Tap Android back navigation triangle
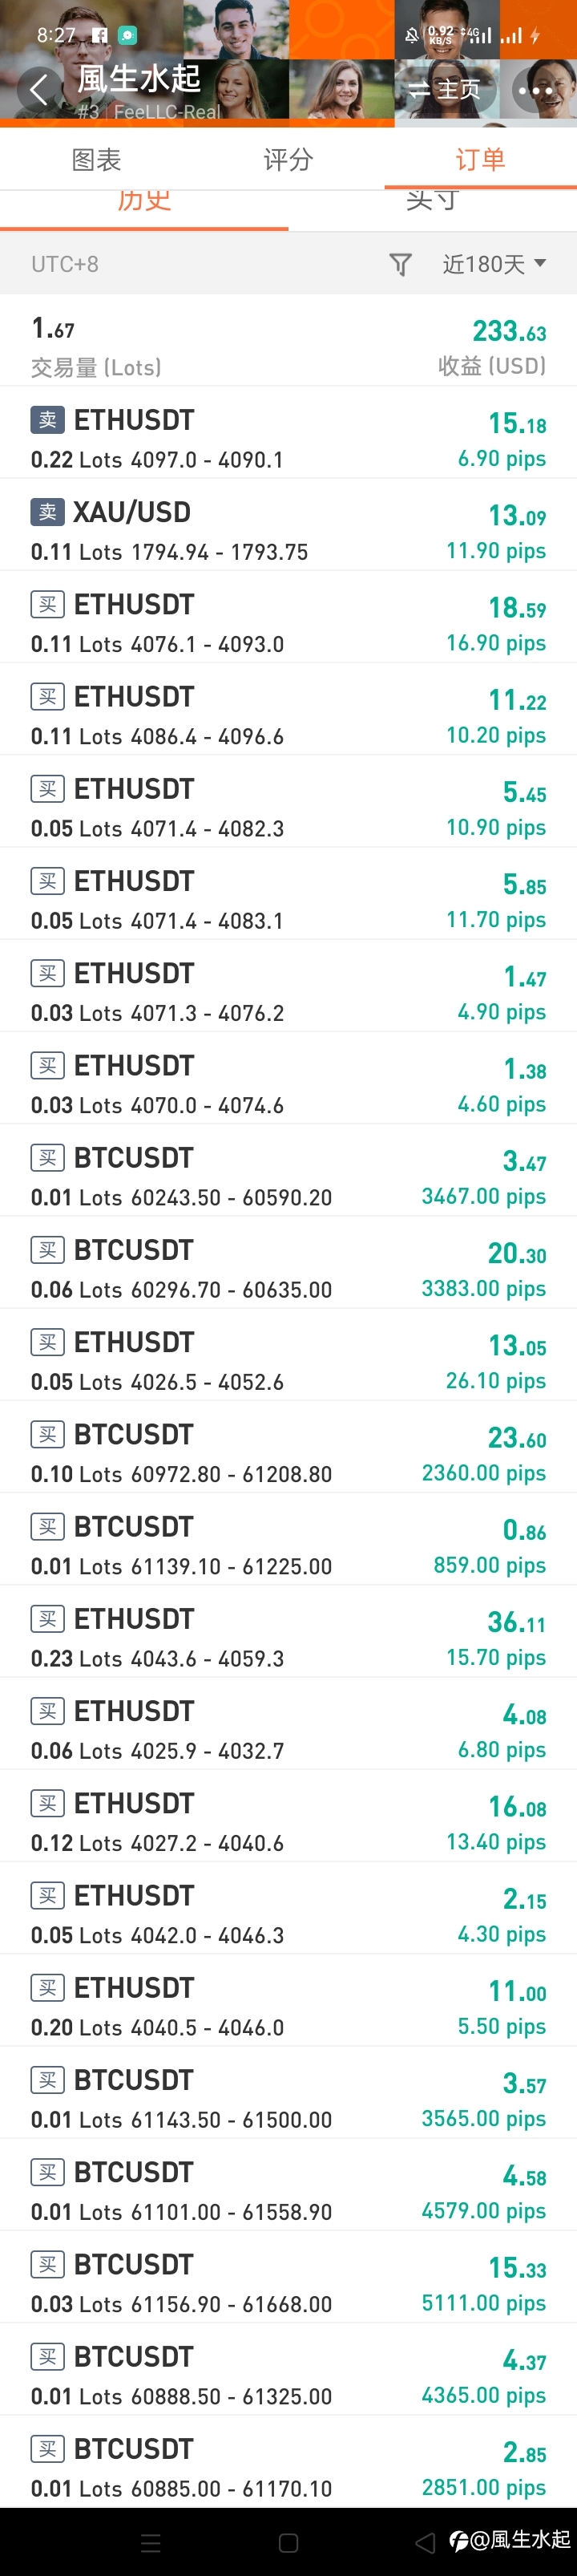The image size is (577, 2576). [425, 2541]
